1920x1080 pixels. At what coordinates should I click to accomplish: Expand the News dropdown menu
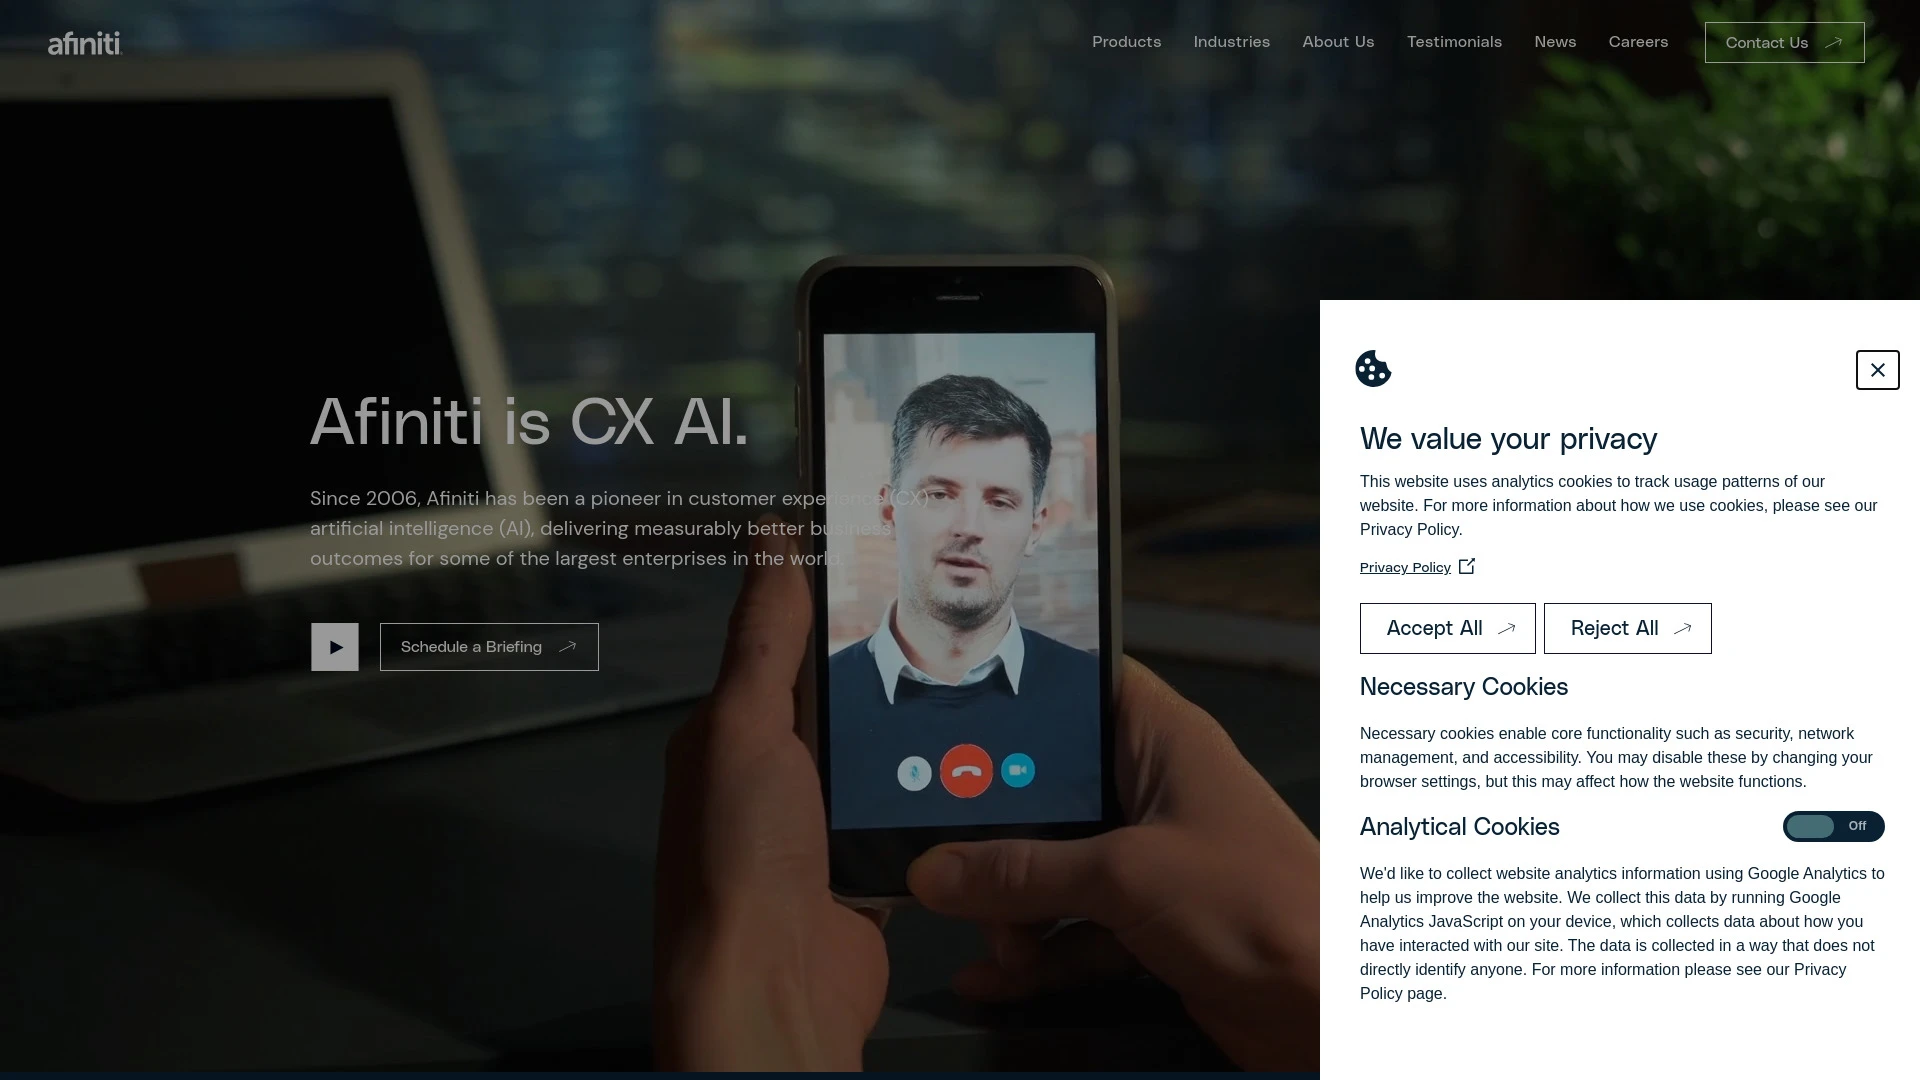tap(1556, 42)
